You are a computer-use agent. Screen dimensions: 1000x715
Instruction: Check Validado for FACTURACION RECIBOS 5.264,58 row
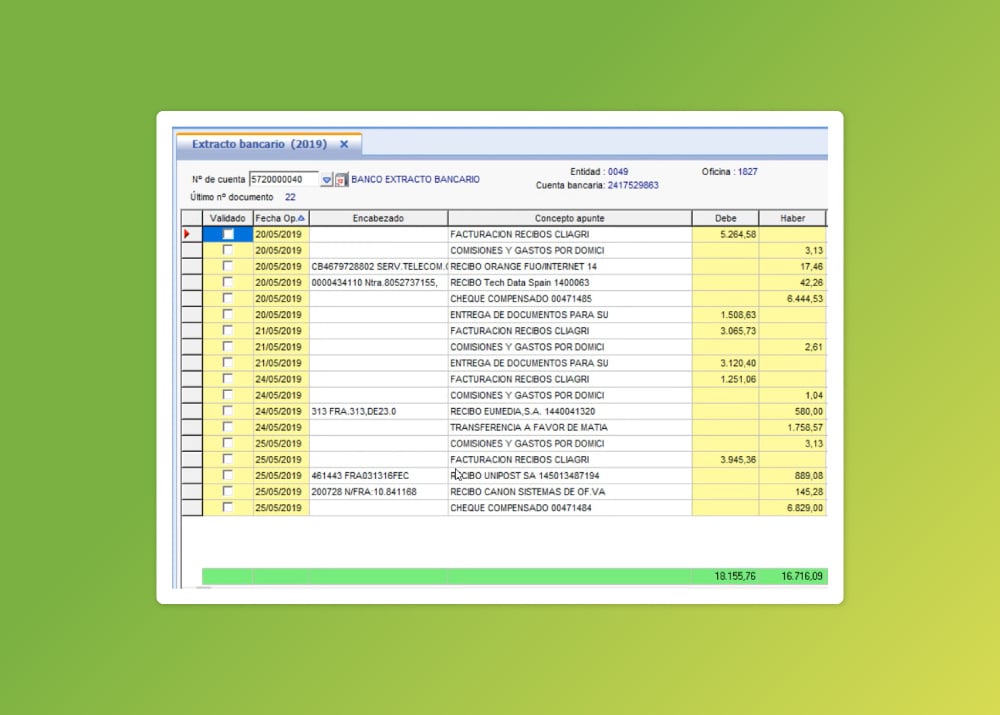pyautogui.click(x=228, y=234)
